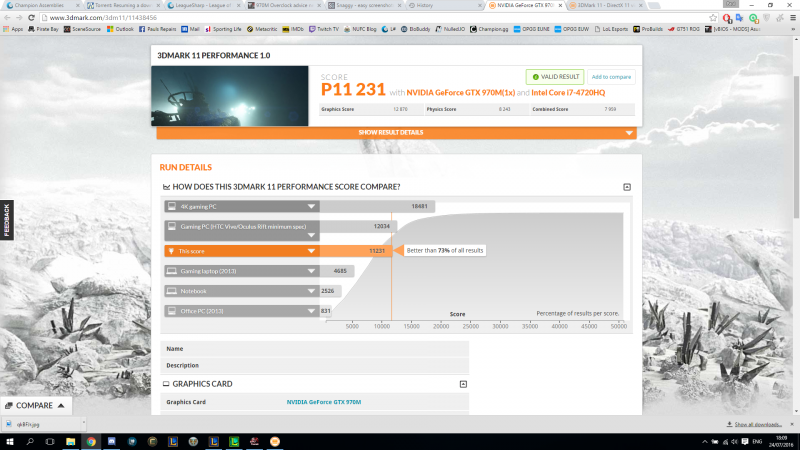Click the Valid Result badge
Screen dimensions: 800x450
tap(555, 77)
